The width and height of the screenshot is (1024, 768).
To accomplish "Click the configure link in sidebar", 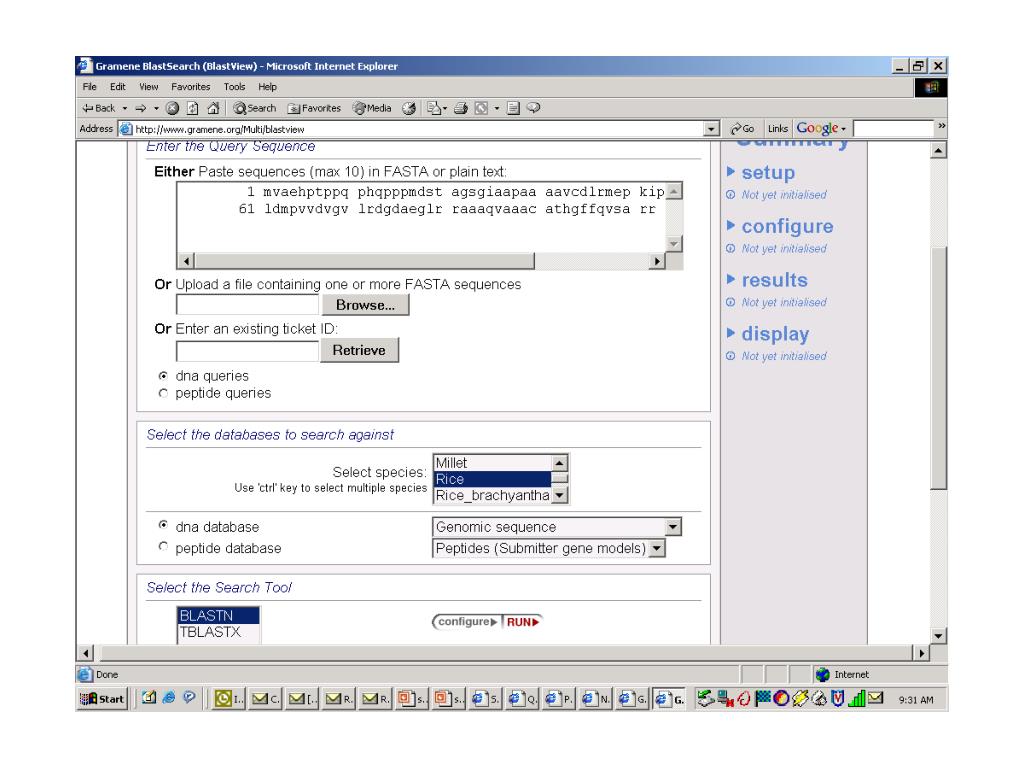I will (787, 226).
